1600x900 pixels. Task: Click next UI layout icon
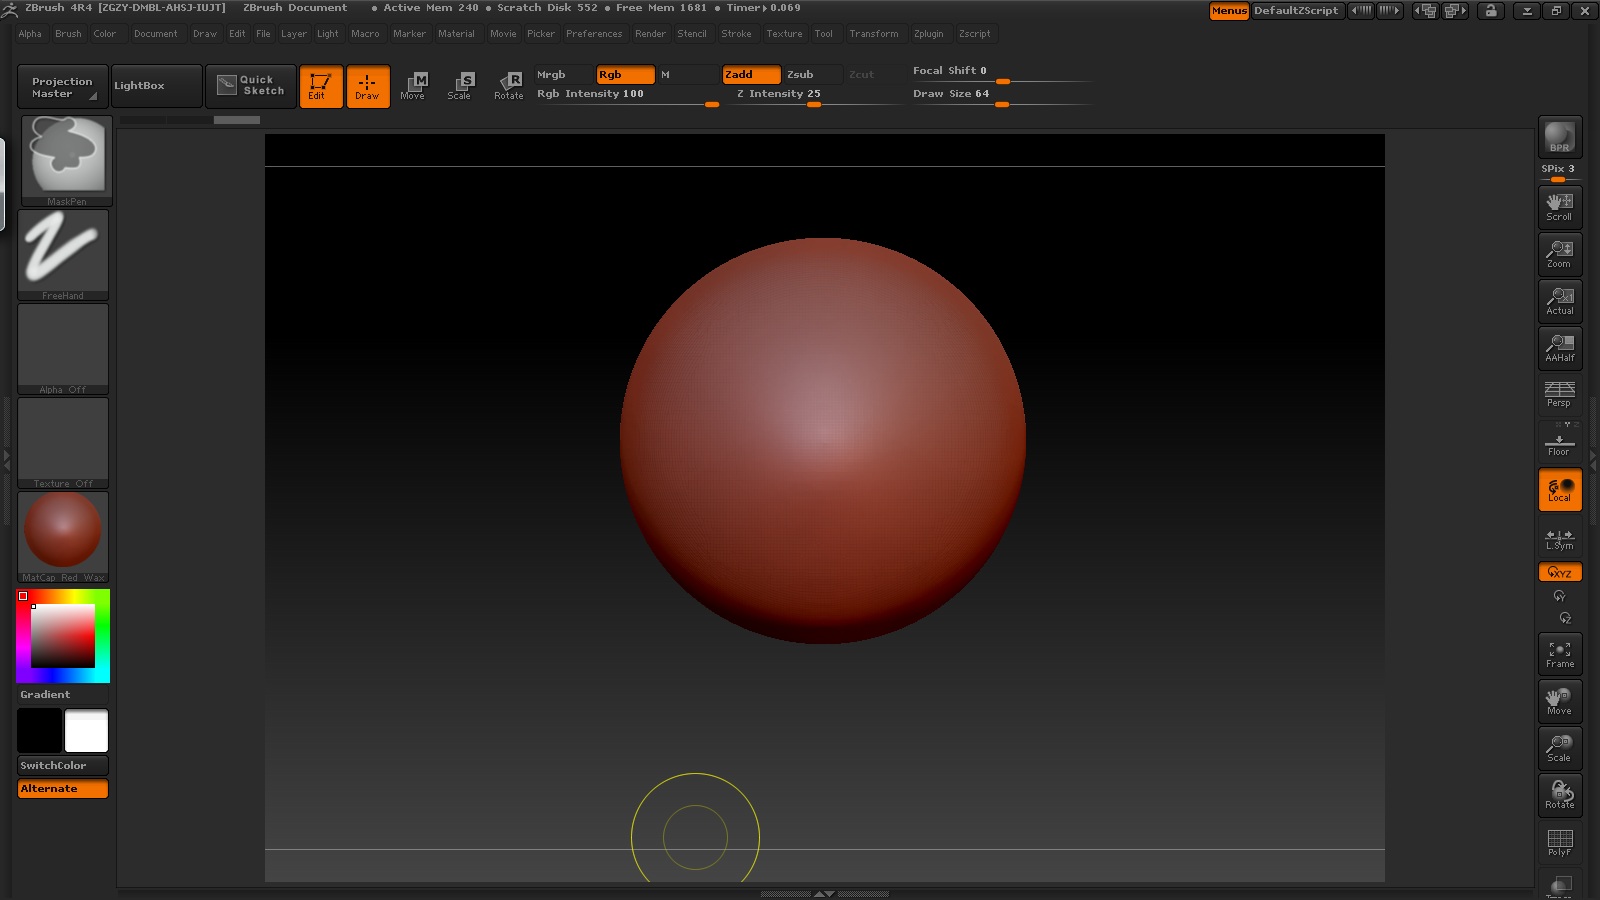pyautogui.click(x=1455, y=11)
